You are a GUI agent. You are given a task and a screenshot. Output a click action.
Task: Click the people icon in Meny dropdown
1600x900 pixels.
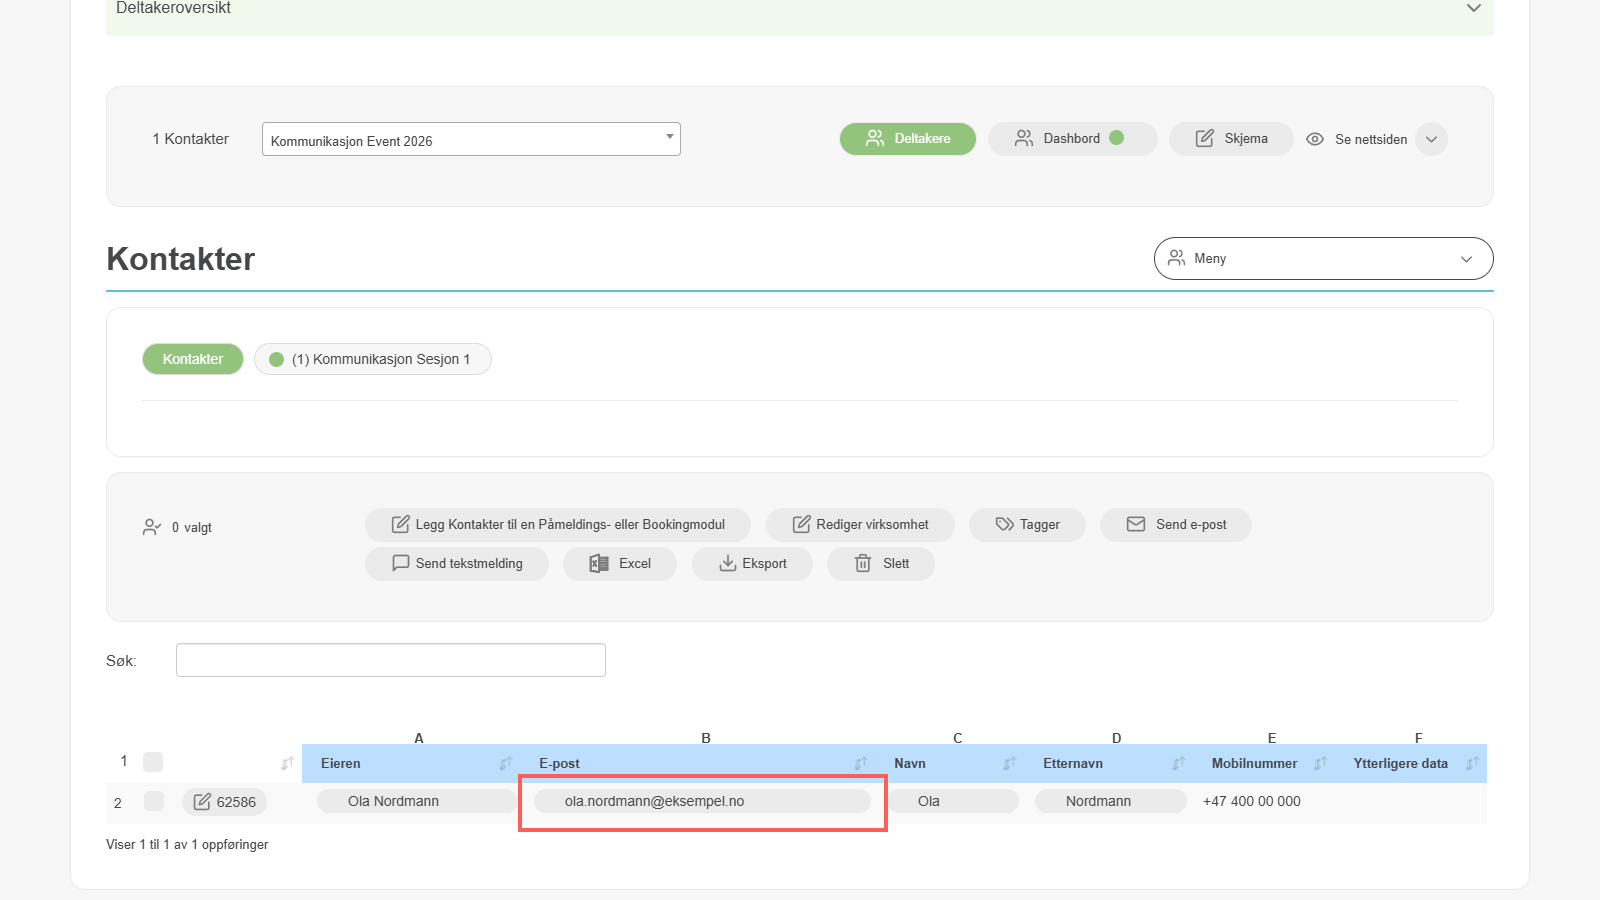click(x=1177, y=258)
